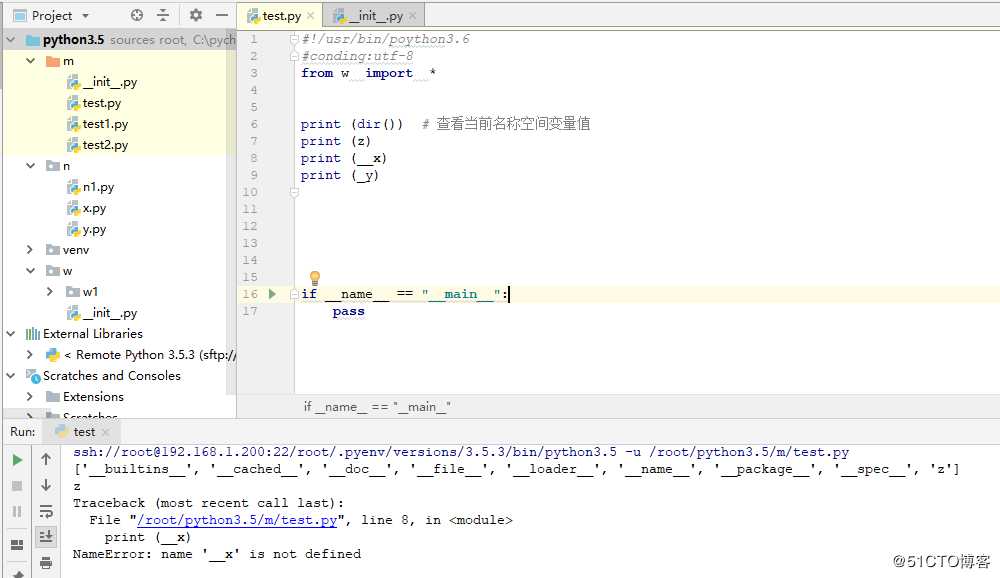Click the collapse all icon in Project toolbar
This screenshot has height=578, width=1000.
tap(163, 15)
